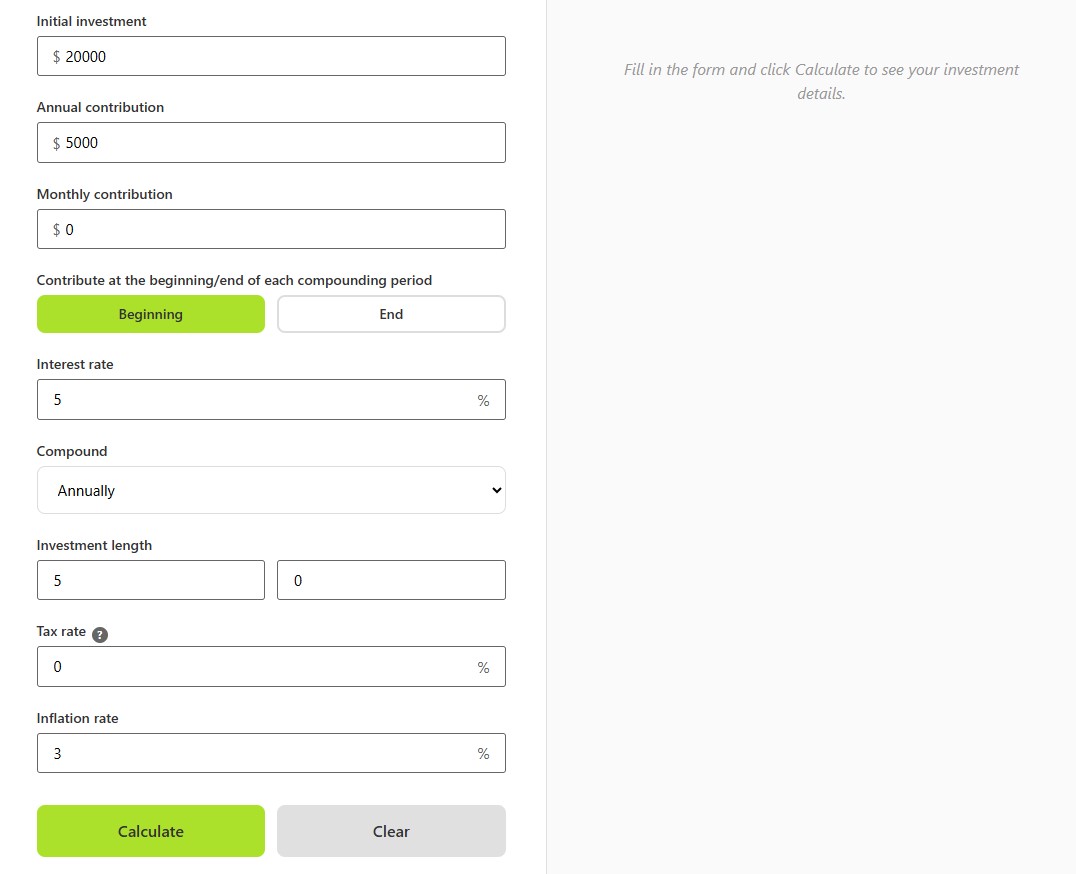1076x874 pixels.
Task: Focus the Initial investment field
Action: (270, 56)
